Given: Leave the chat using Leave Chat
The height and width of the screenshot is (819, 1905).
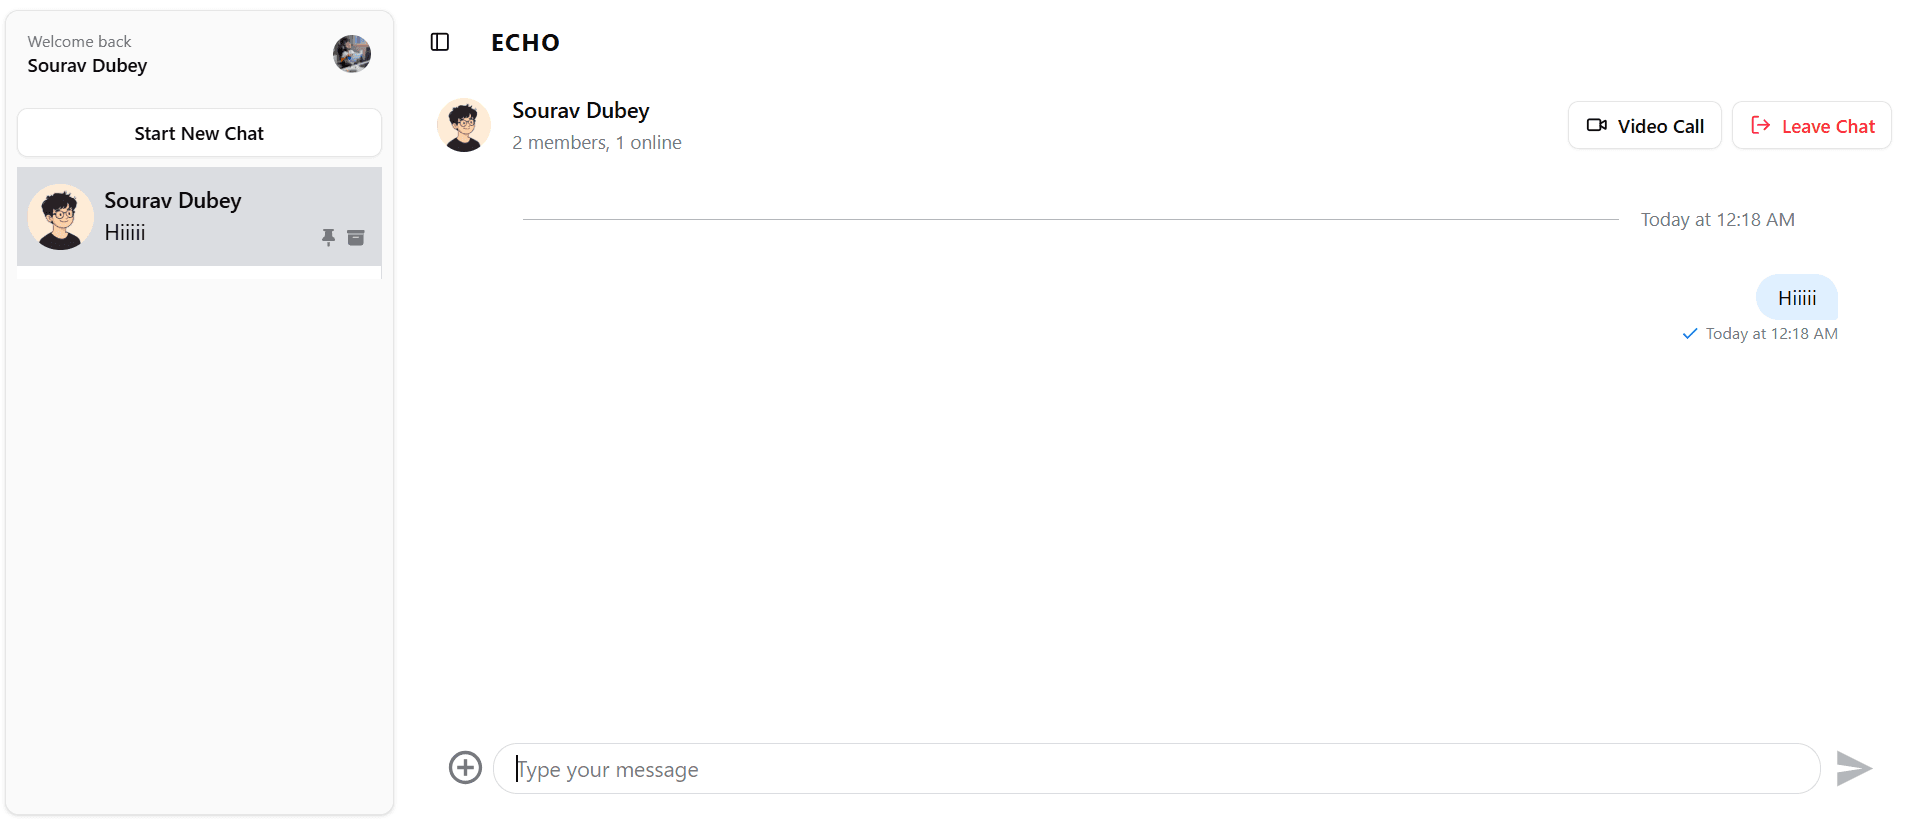Looking at the screenshot, I should point(1811,126).
